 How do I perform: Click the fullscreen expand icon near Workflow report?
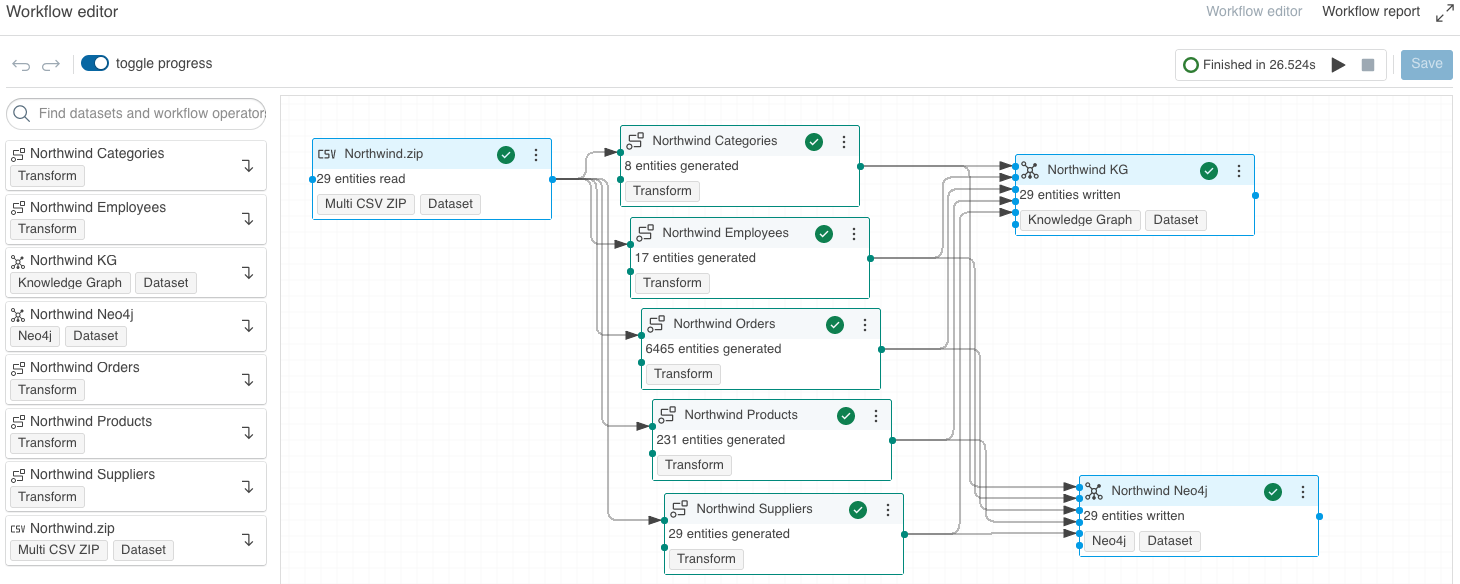click(1445, 12)
